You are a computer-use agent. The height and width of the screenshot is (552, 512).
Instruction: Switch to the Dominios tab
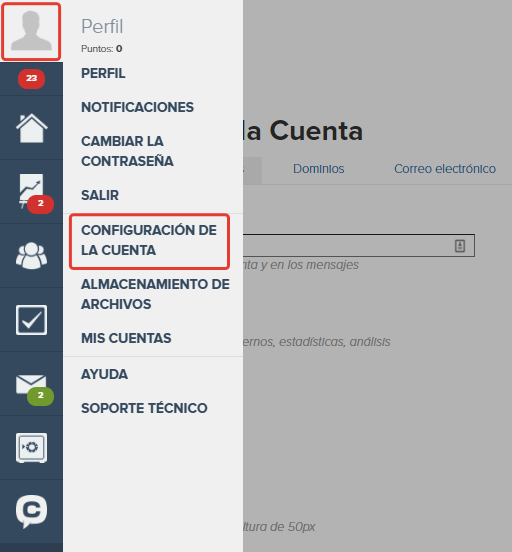(319, 169)
